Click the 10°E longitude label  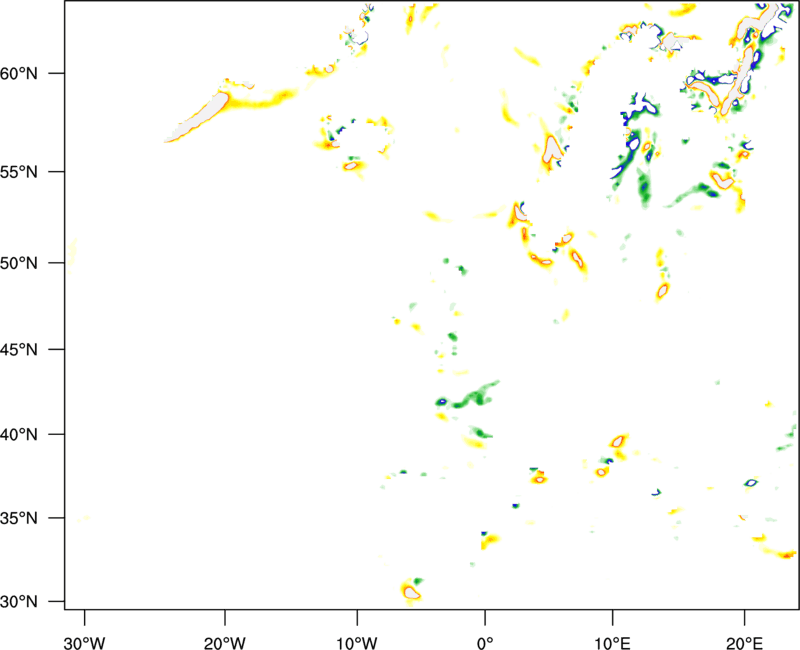coord(612,643)
